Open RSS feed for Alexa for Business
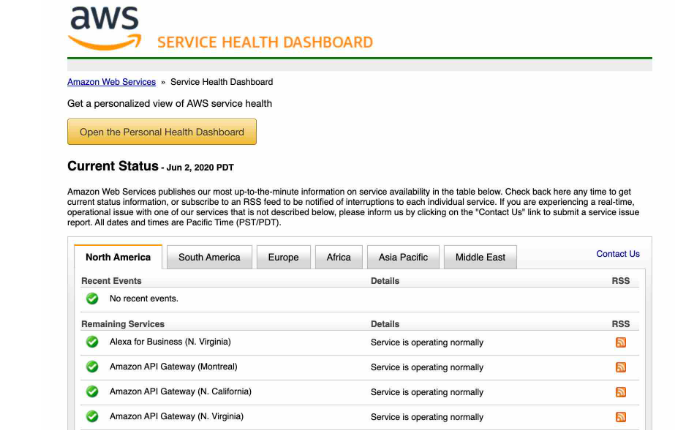The width and height of the screenshot is (700, 430). click(x=621, y=342)
